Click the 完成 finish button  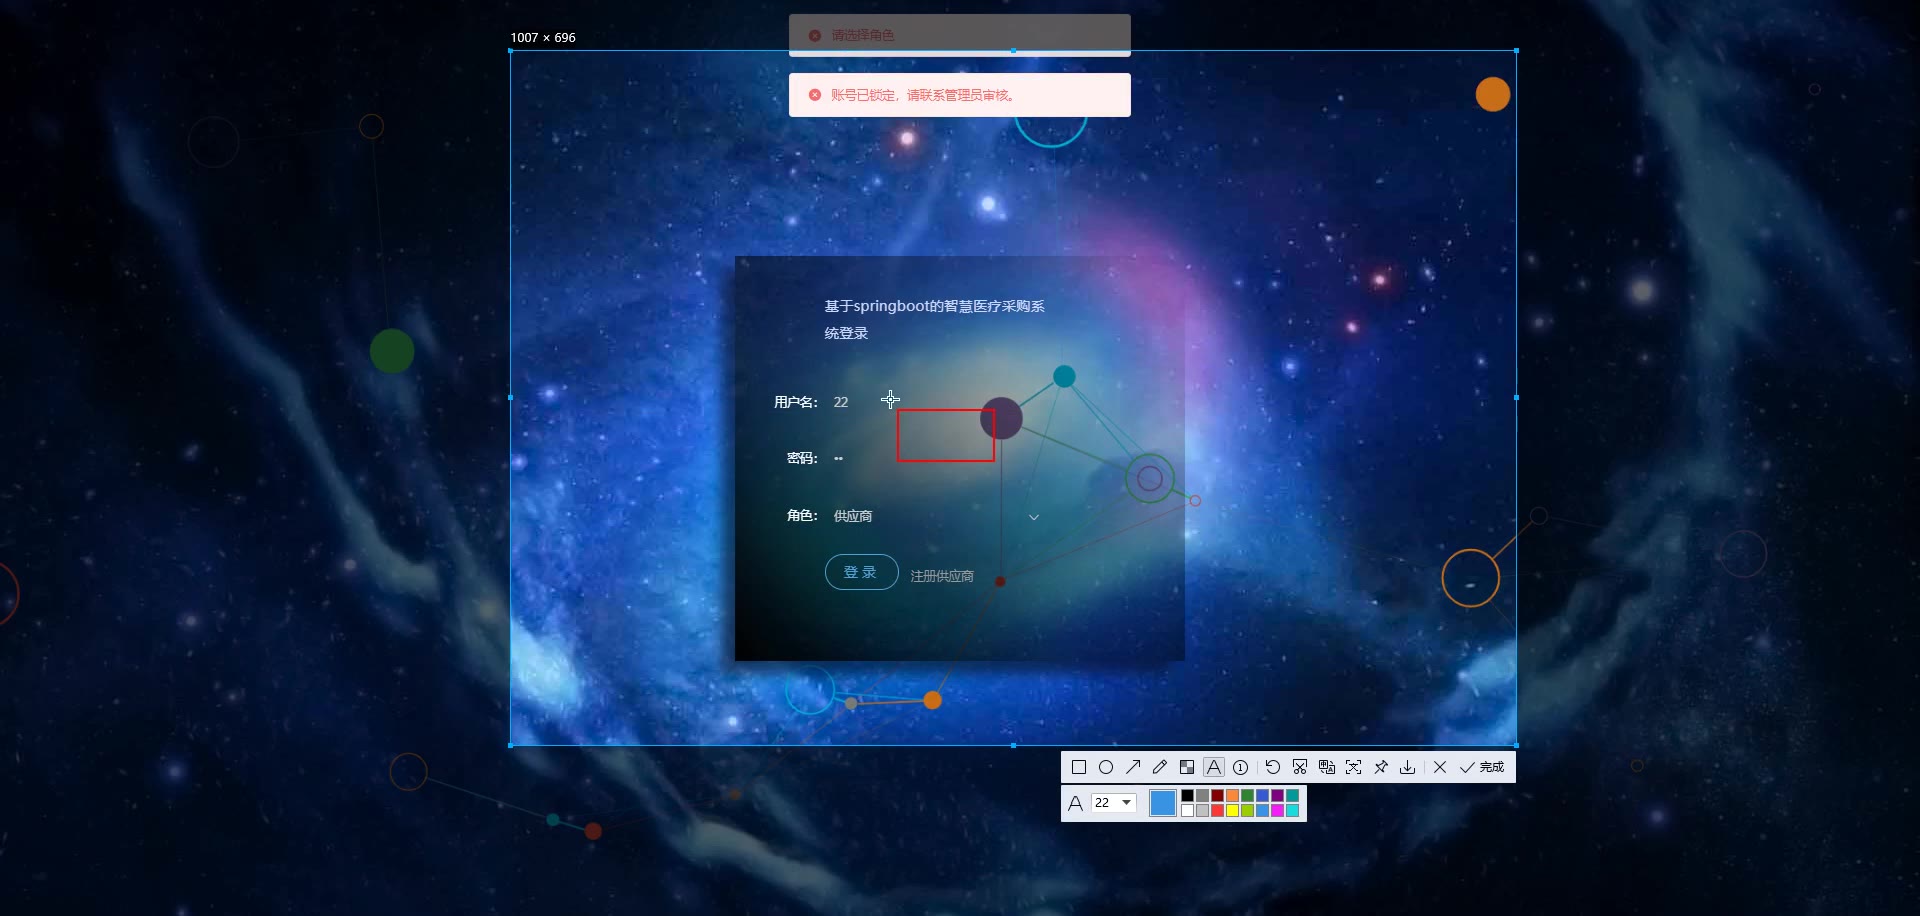1482,767
